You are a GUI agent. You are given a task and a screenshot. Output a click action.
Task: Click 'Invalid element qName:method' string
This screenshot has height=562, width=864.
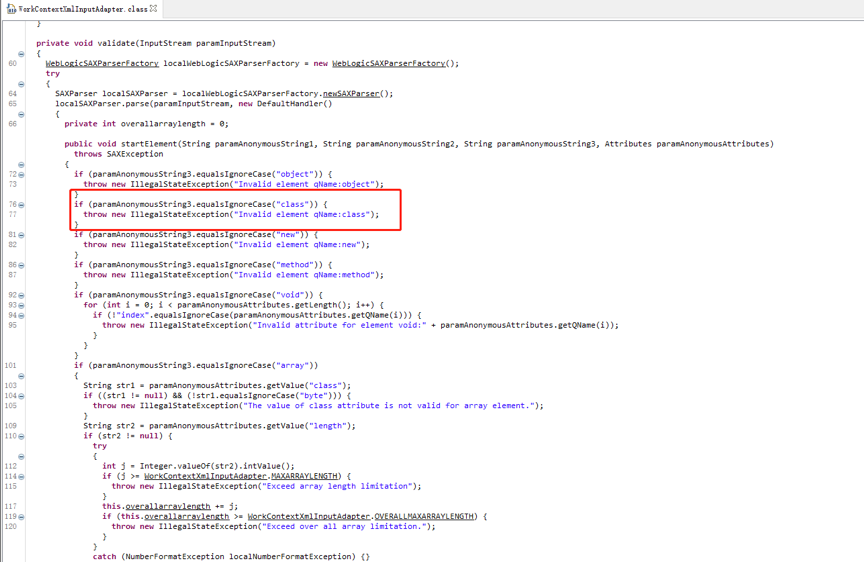(306, 275)
